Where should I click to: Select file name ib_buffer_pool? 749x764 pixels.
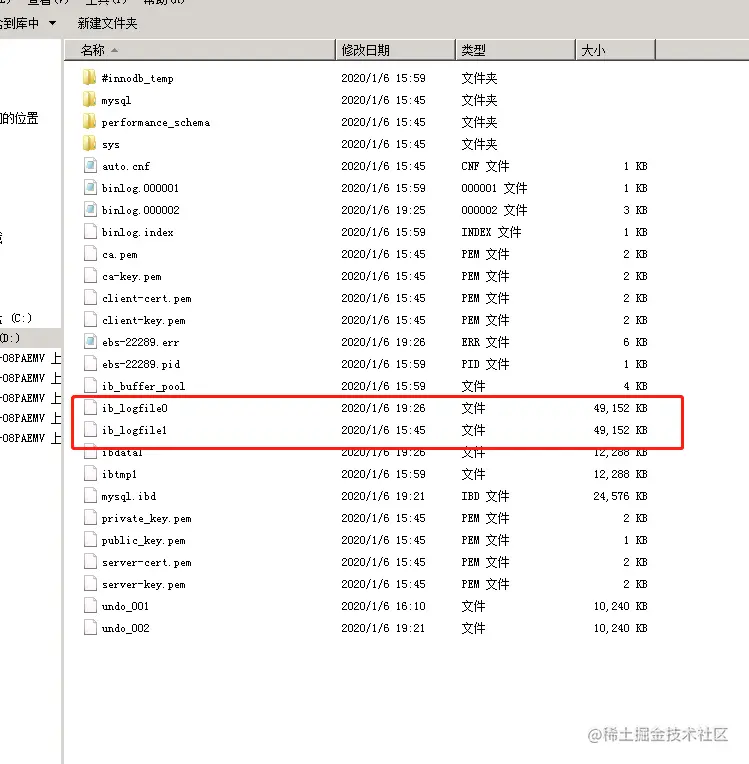[x=143, y=386]
